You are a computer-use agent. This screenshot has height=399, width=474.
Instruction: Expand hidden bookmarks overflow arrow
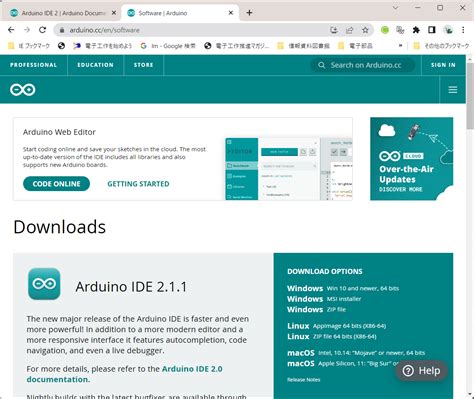400,46
